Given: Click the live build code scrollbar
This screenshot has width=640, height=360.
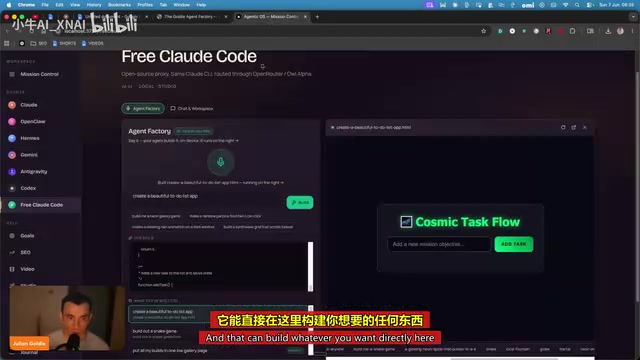Looking at the screenshot, I should 311,267.
